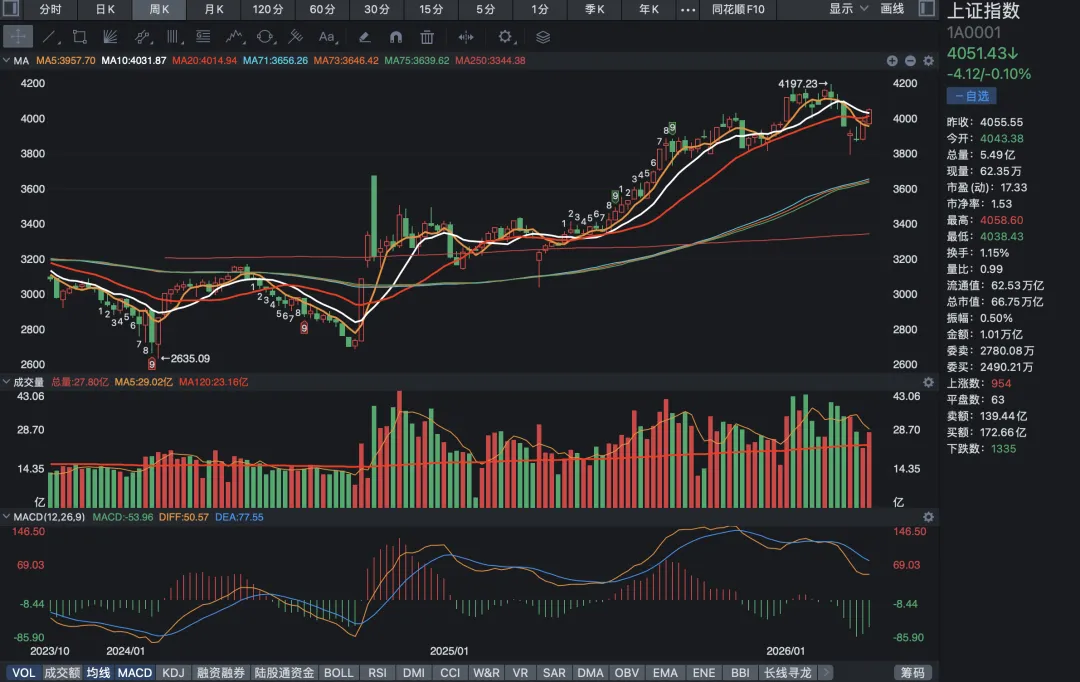
Task: Select the Aa text annotation tool
Action: click(327, 37)
